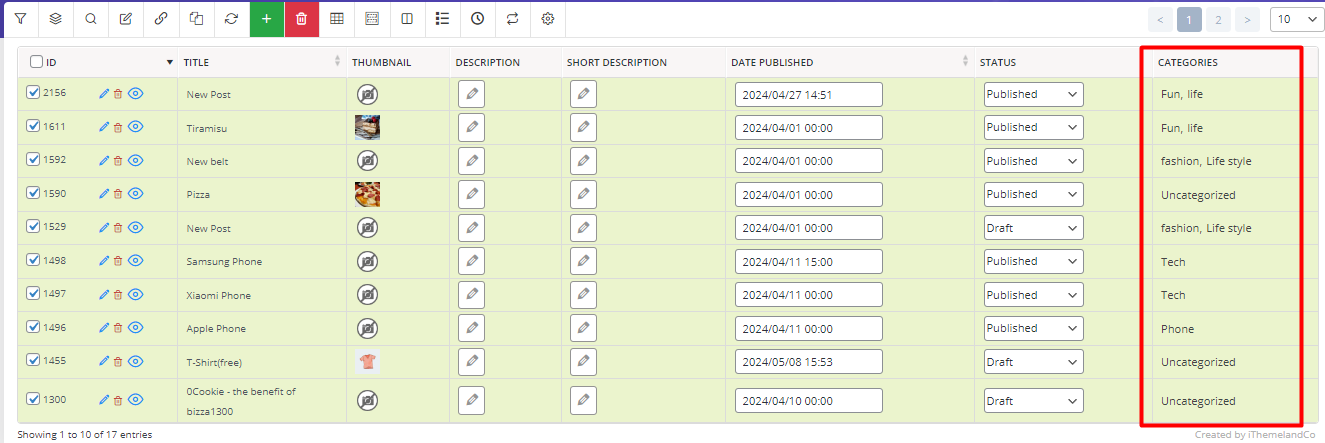This screenshot has width=1325, height=443.
Task: Open status dropdown for New belt post
Action: coord(1033,161)
